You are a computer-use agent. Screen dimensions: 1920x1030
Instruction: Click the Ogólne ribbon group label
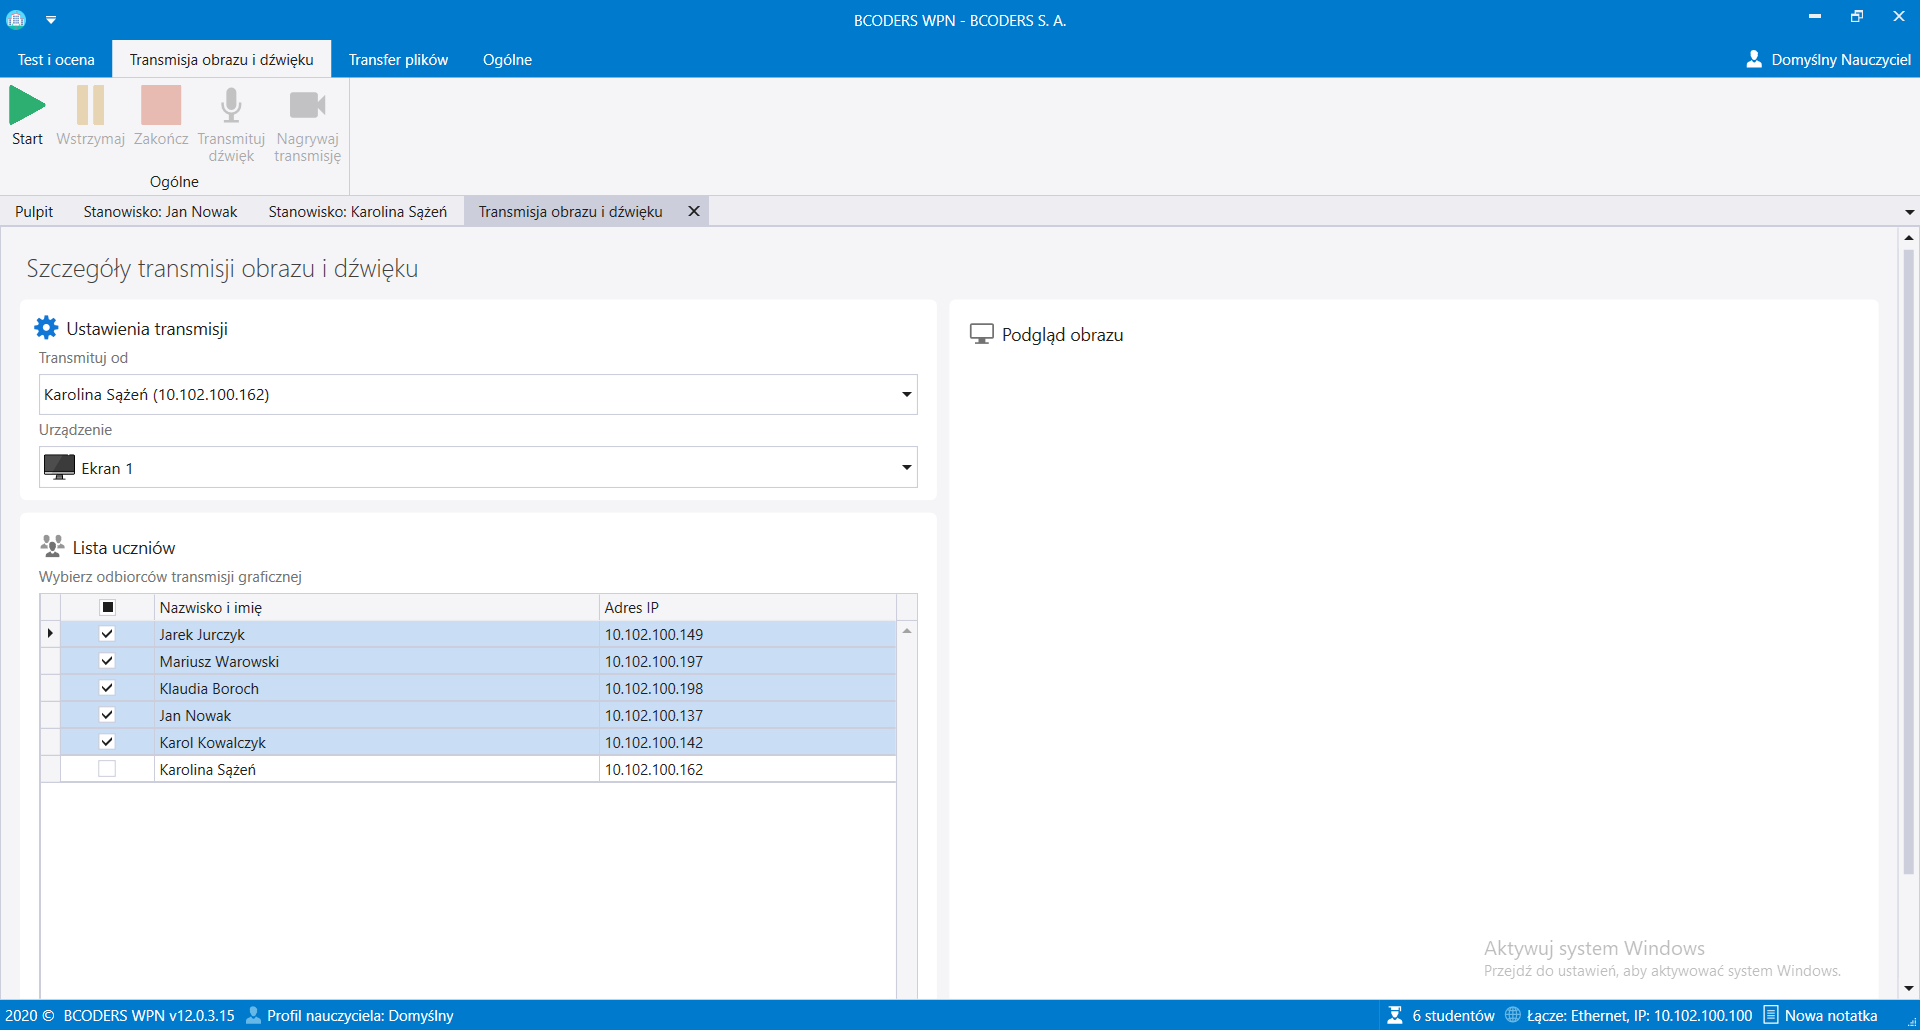(174, 182)
